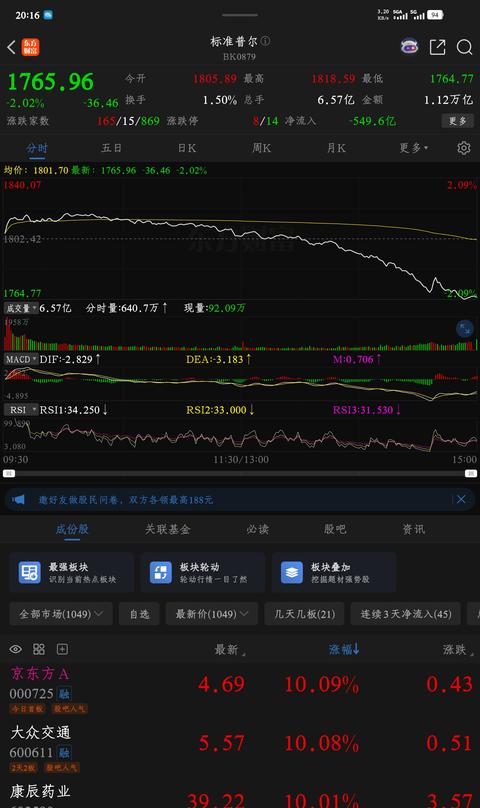The height and width of the screenshot is (808, 480).
Task: Open the robot assistant icon
Action: pos(409,47)
